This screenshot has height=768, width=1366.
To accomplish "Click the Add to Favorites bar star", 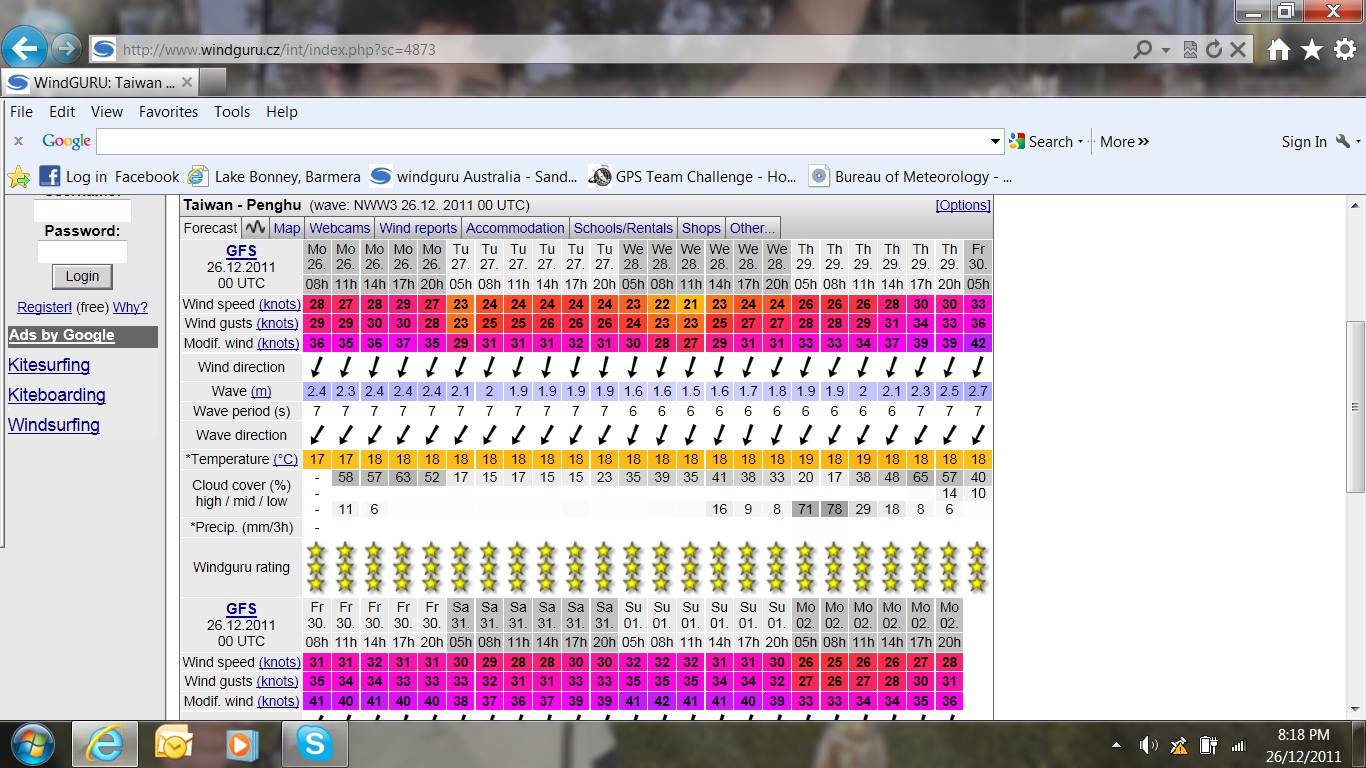I will coord(19,177).
